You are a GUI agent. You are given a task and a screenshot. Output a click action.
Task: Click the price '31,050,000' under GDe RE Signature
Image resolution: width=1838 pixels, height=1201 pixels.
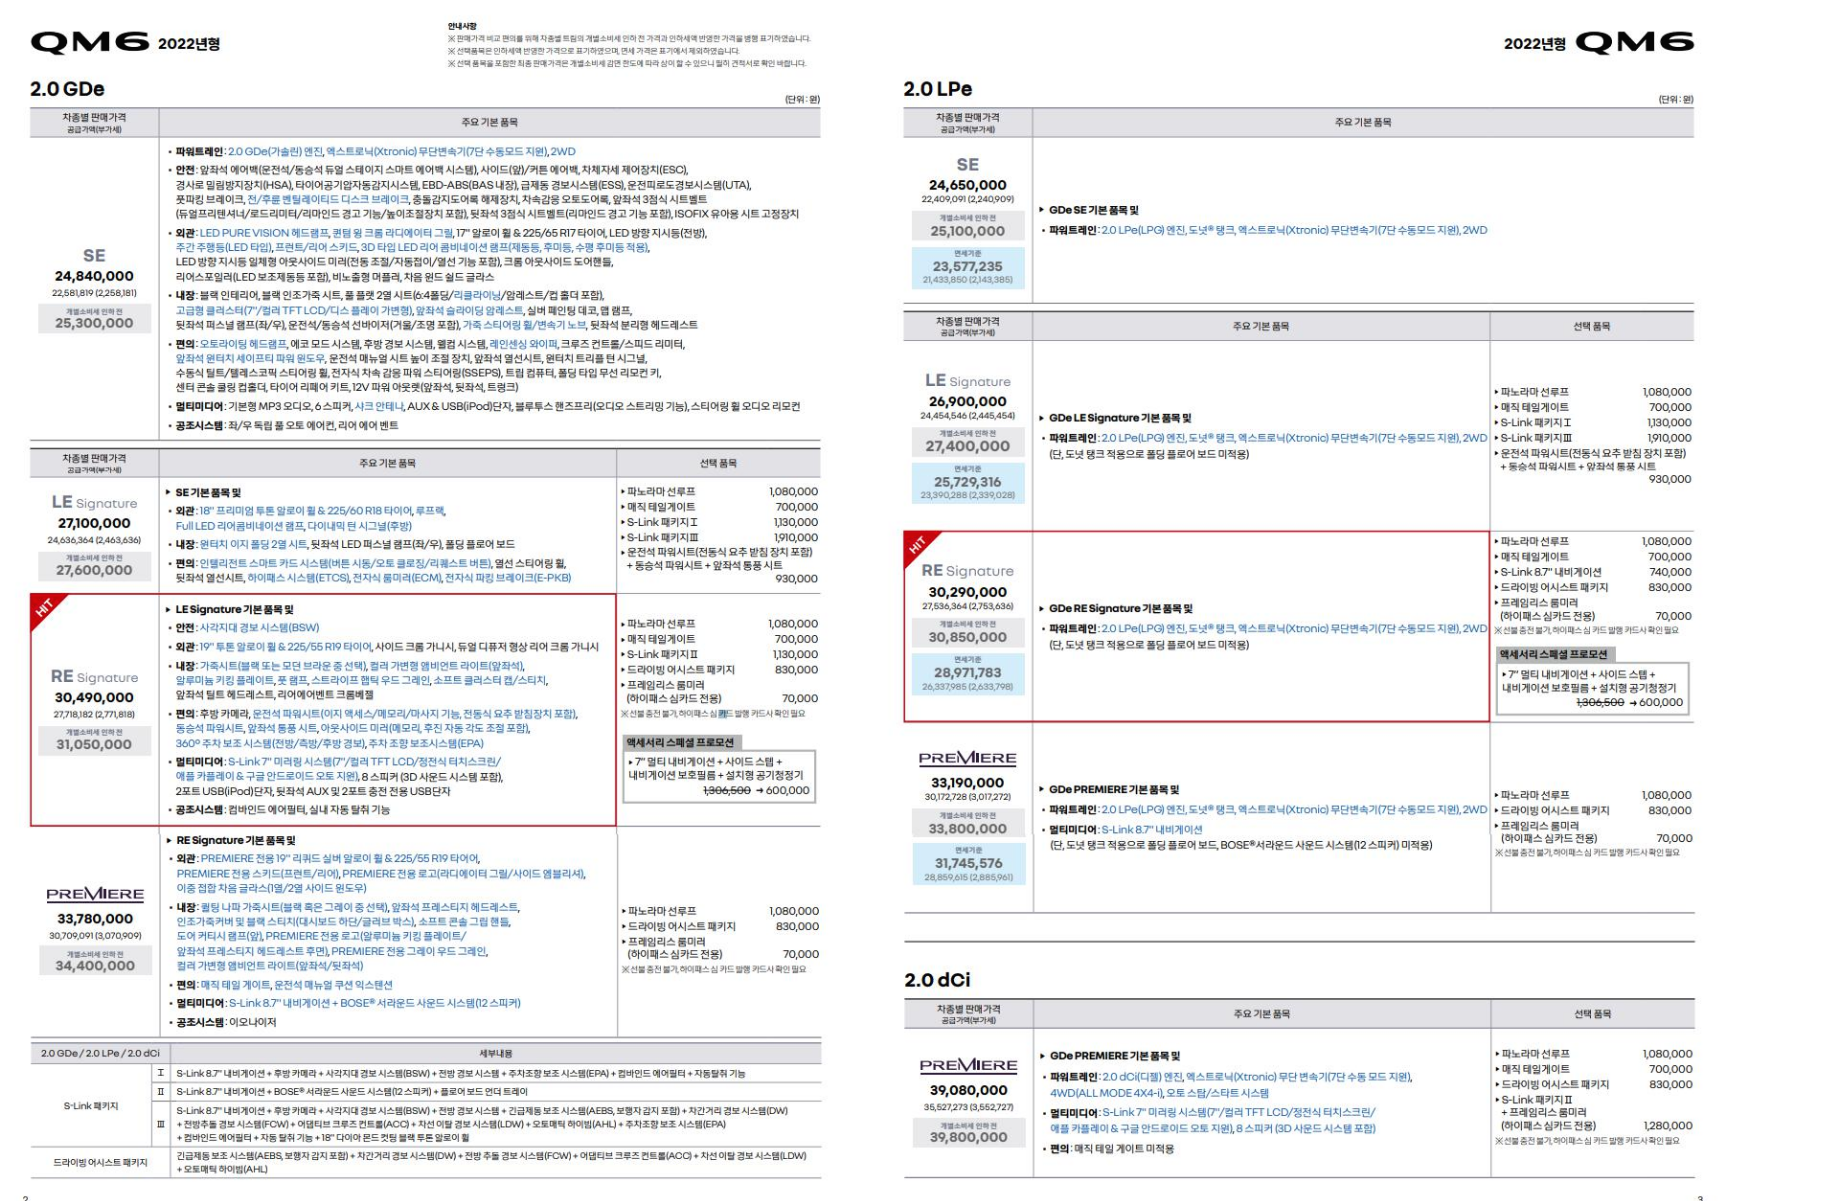[x=94, y=744]
